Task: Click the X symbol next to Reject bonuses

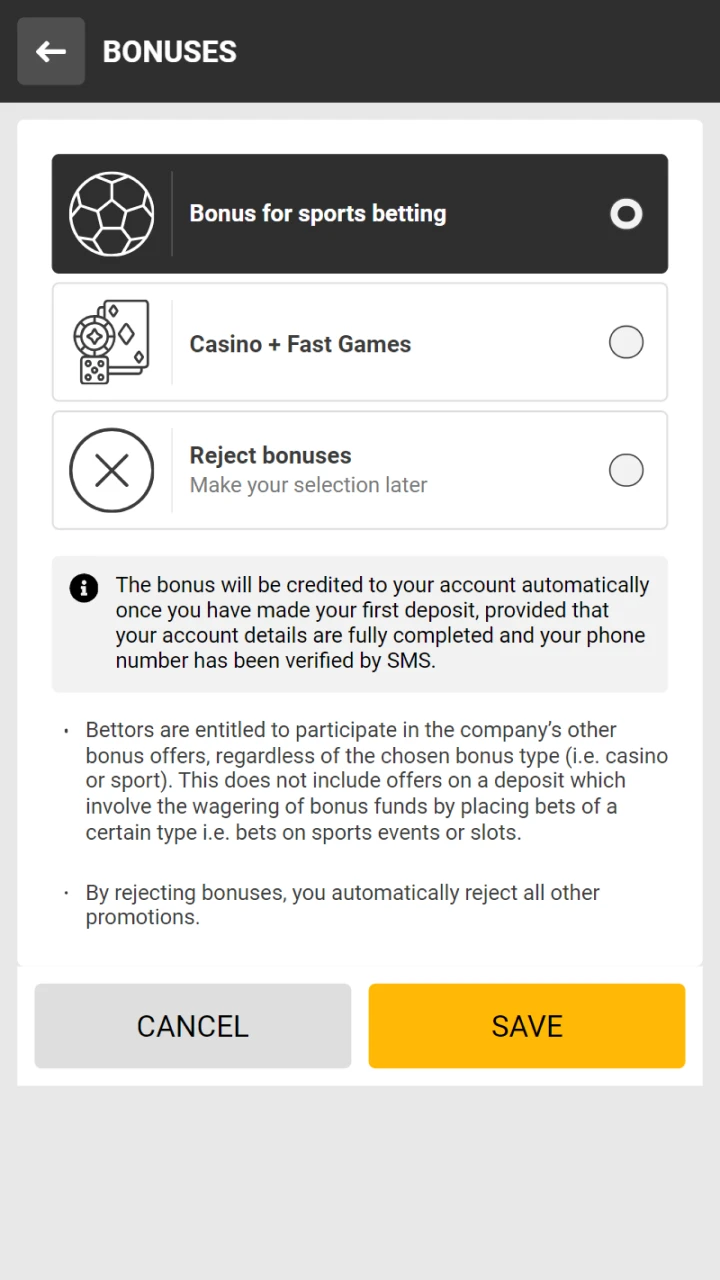Action: pyautogui.click(x=112, y=470)
